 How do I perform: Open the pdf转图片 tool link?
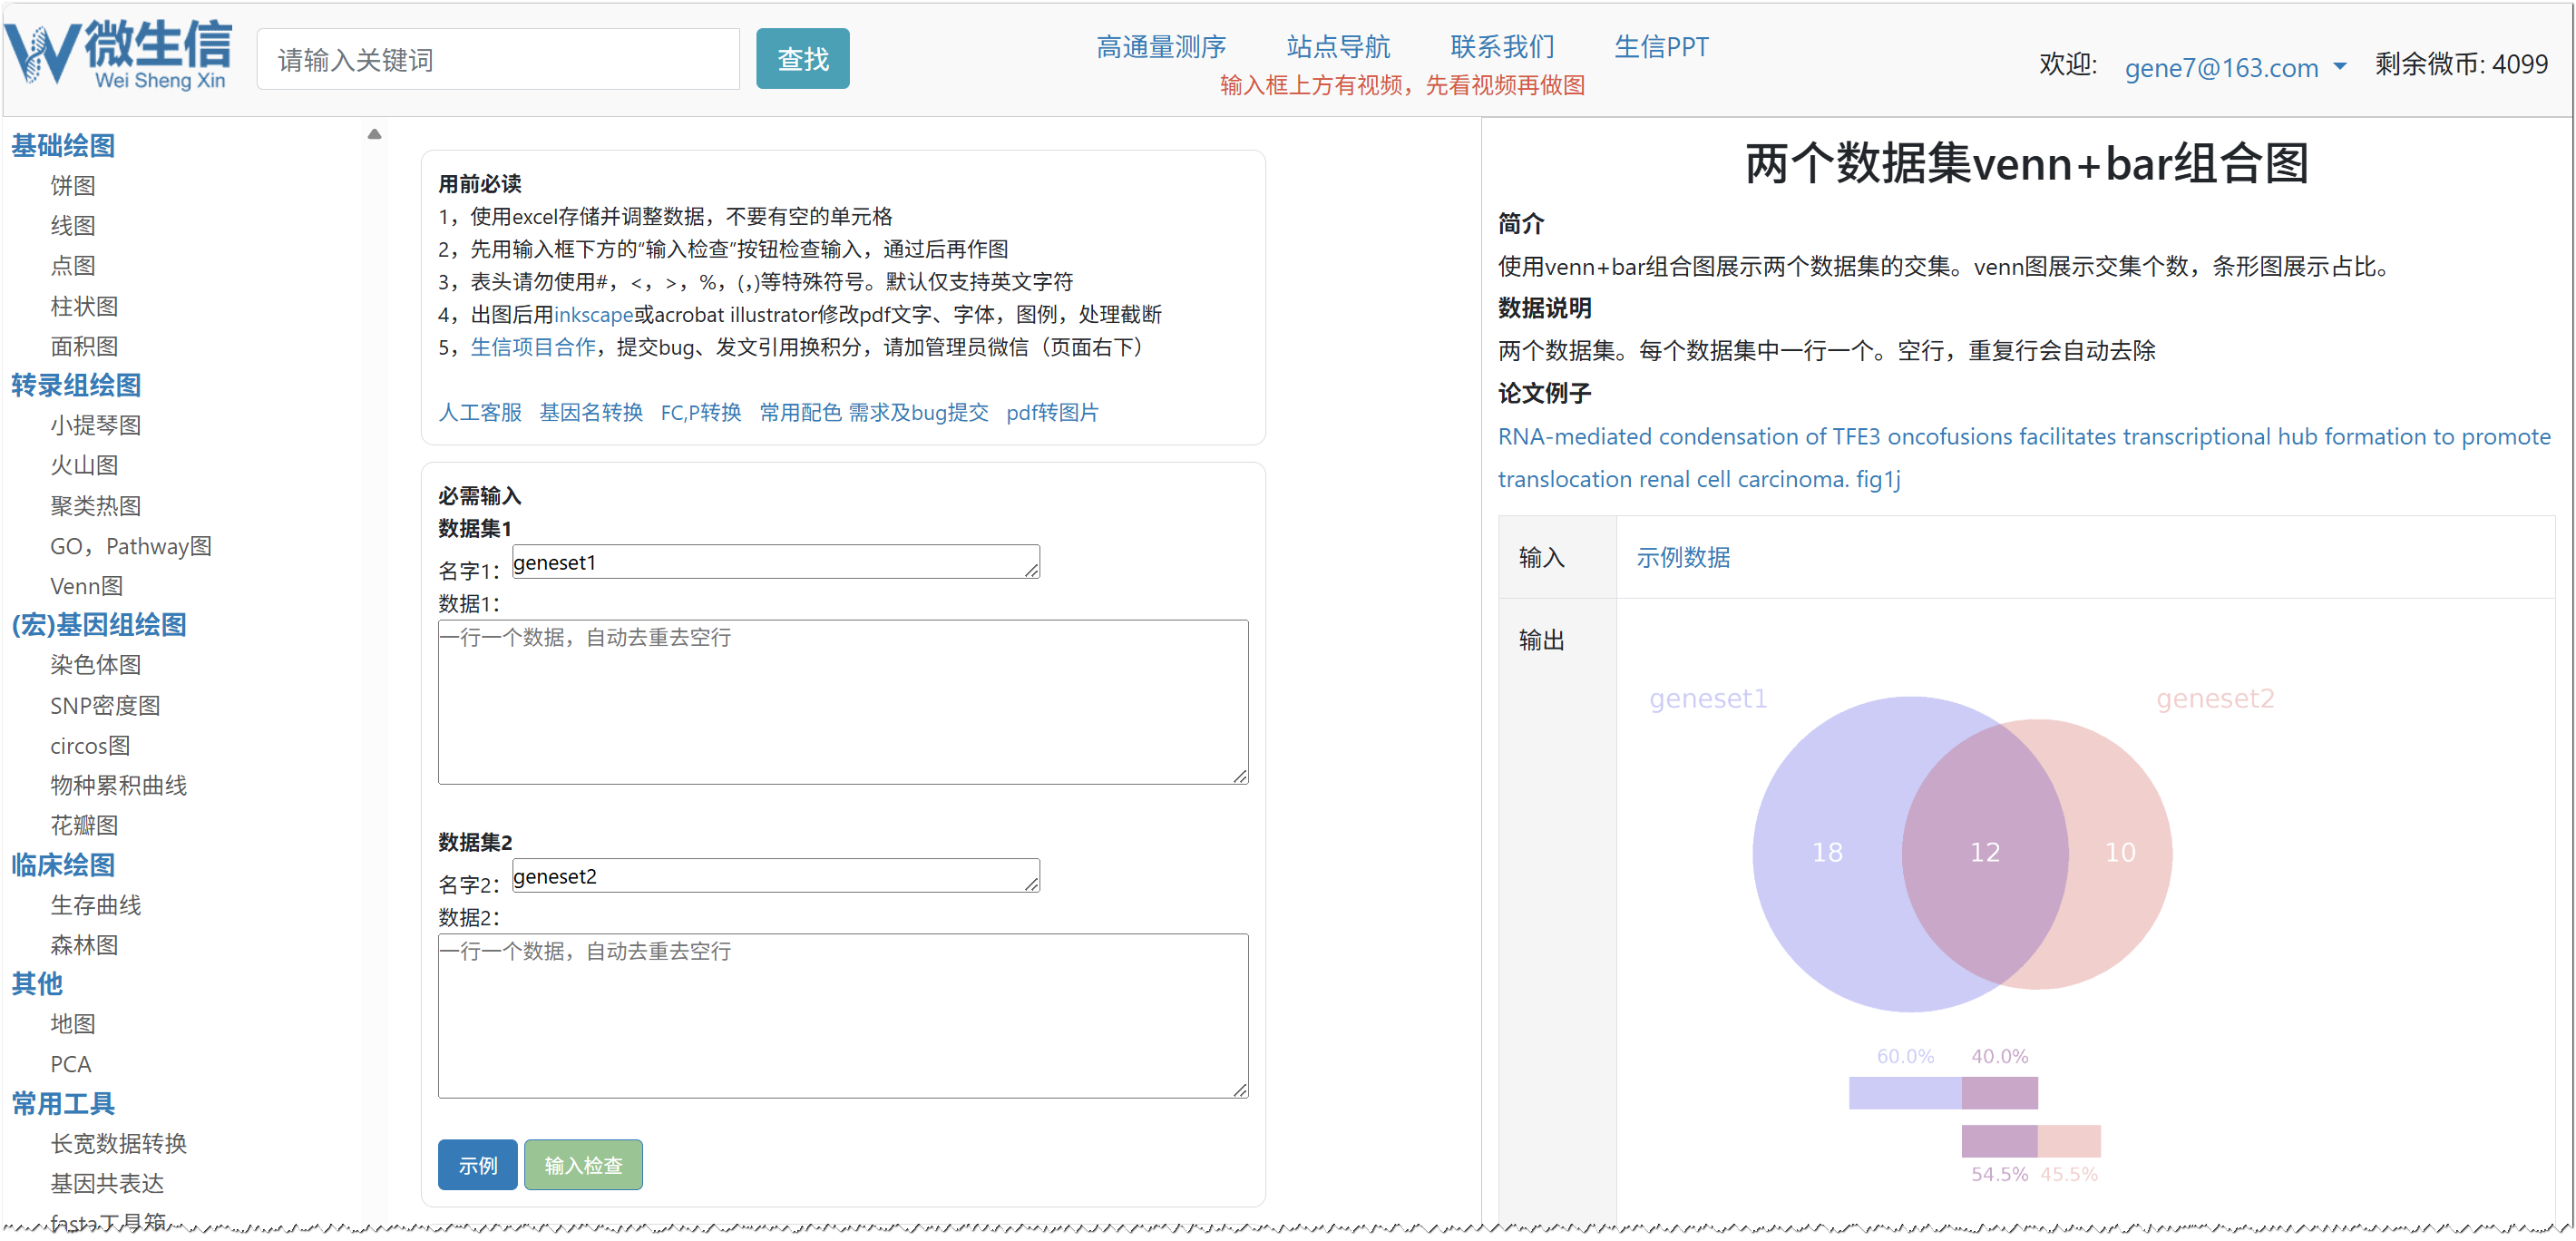[x=1051, y=413]
